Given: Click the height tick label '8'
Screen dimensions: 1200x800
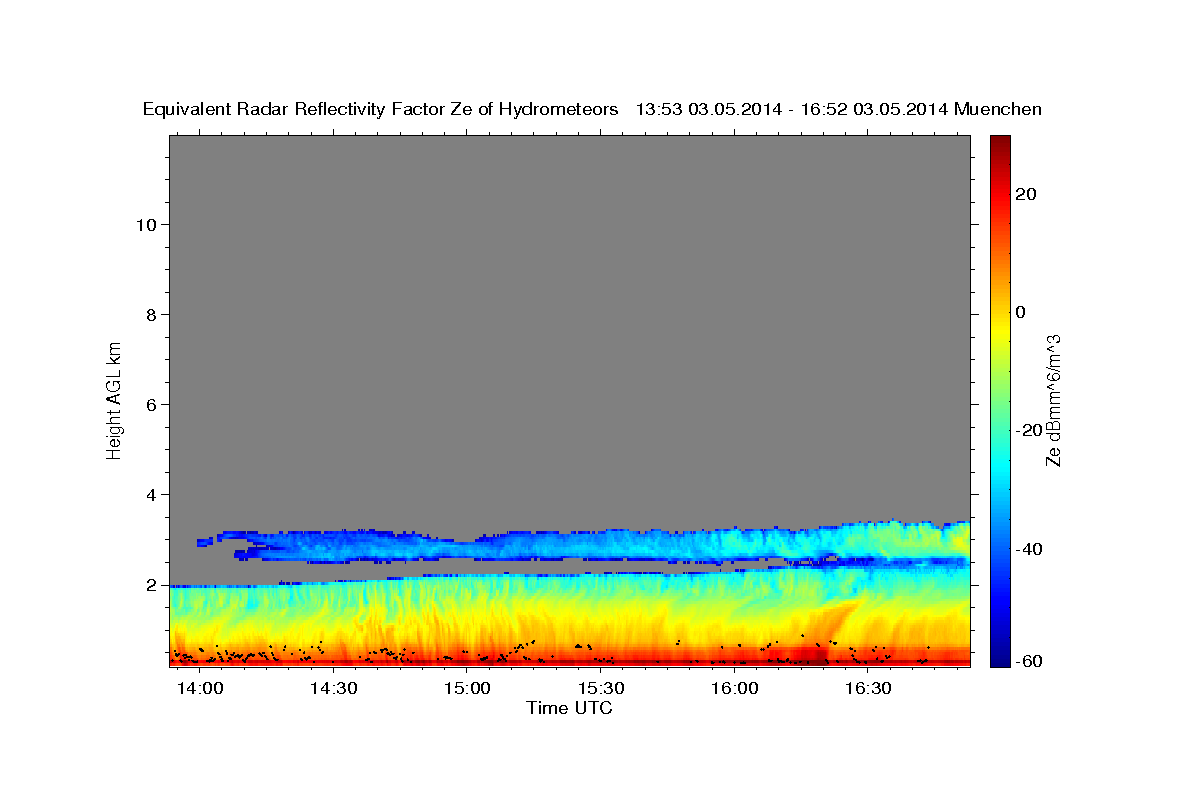Looking at the screenshot, I should point(151,314).
